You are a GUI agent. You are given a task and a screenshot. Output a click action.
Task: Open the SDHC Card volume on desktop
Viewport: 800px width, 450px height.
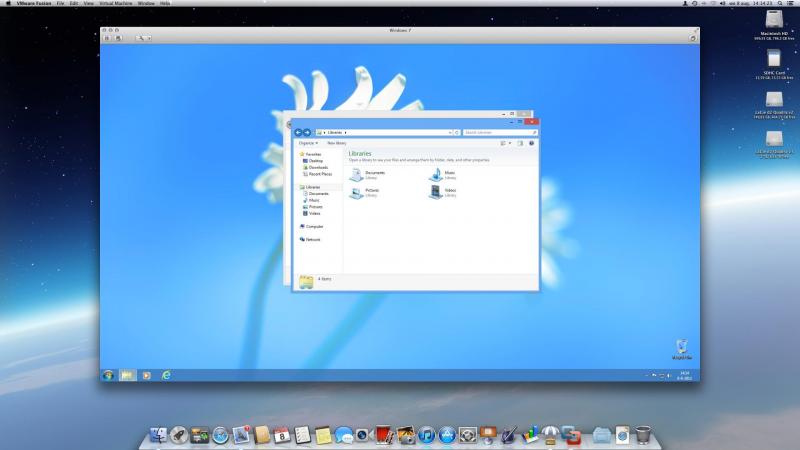[774, 64]
